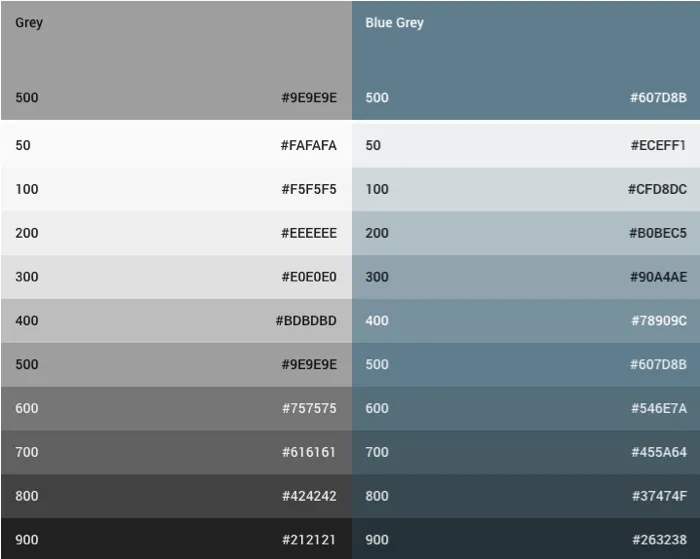Screen dimensions: 700x559
Task: Select the hex value #455A64
Action: click(659, 452)
